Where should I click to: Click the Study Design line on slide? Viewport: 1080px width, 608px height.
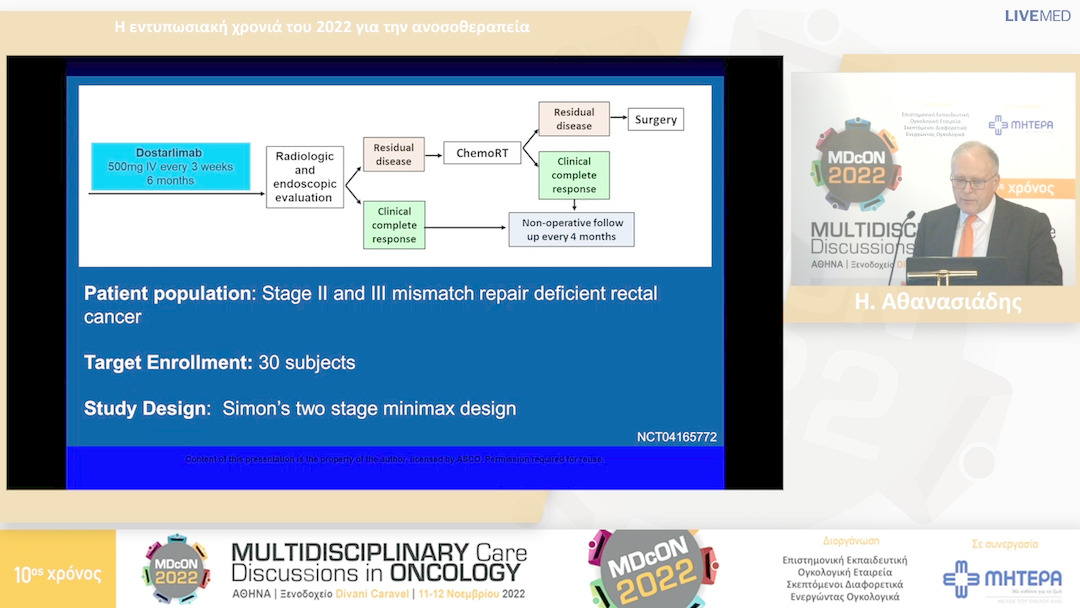tap(300, 408)
